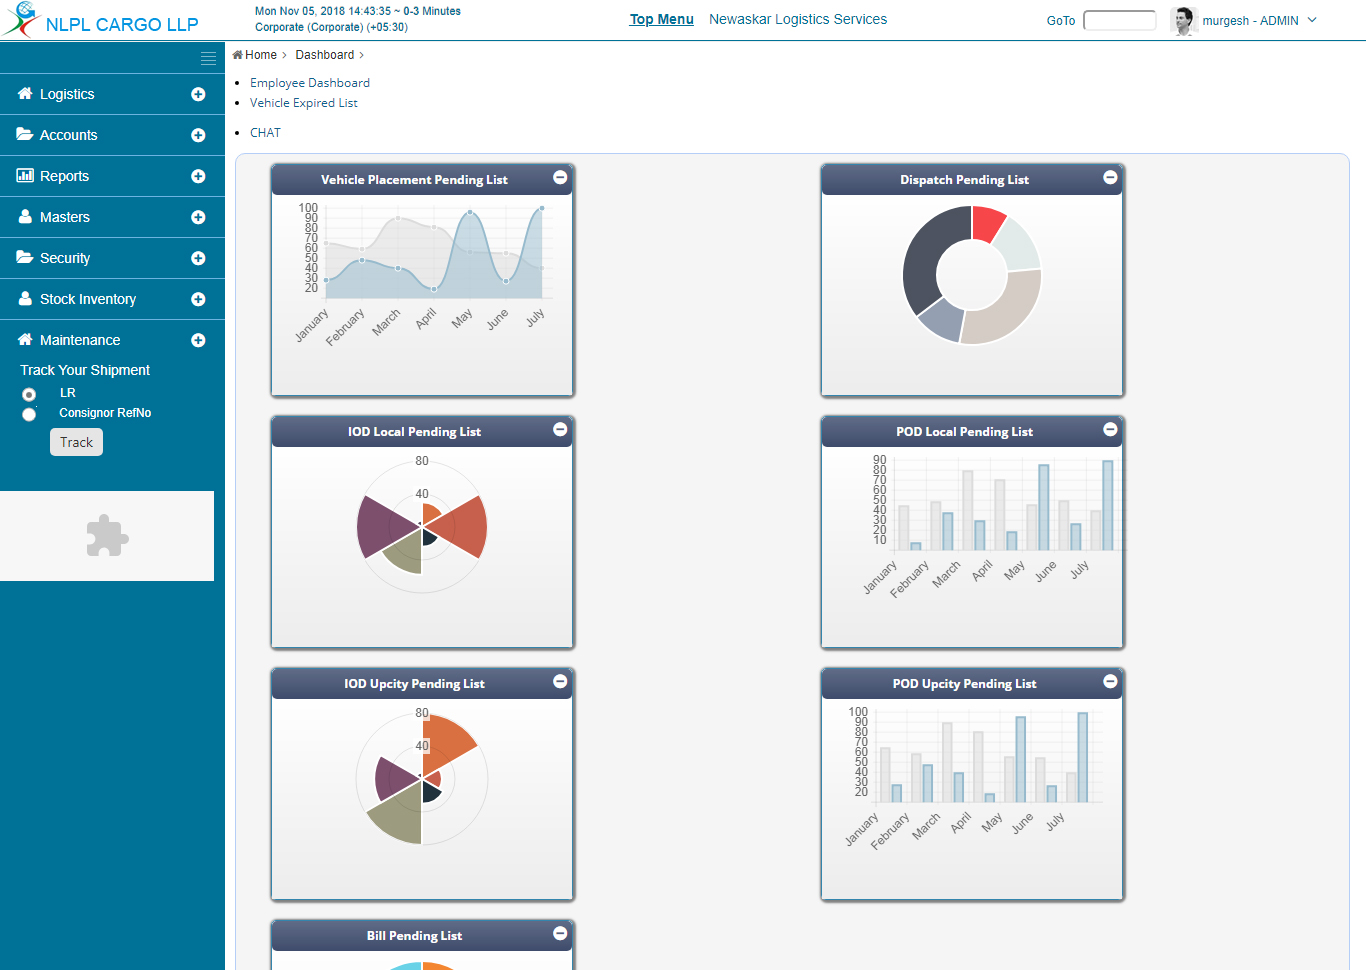Click the red segment of Dispatch donut chart
This screenshot has width=1366, height=970.
(x=986, y=222)
